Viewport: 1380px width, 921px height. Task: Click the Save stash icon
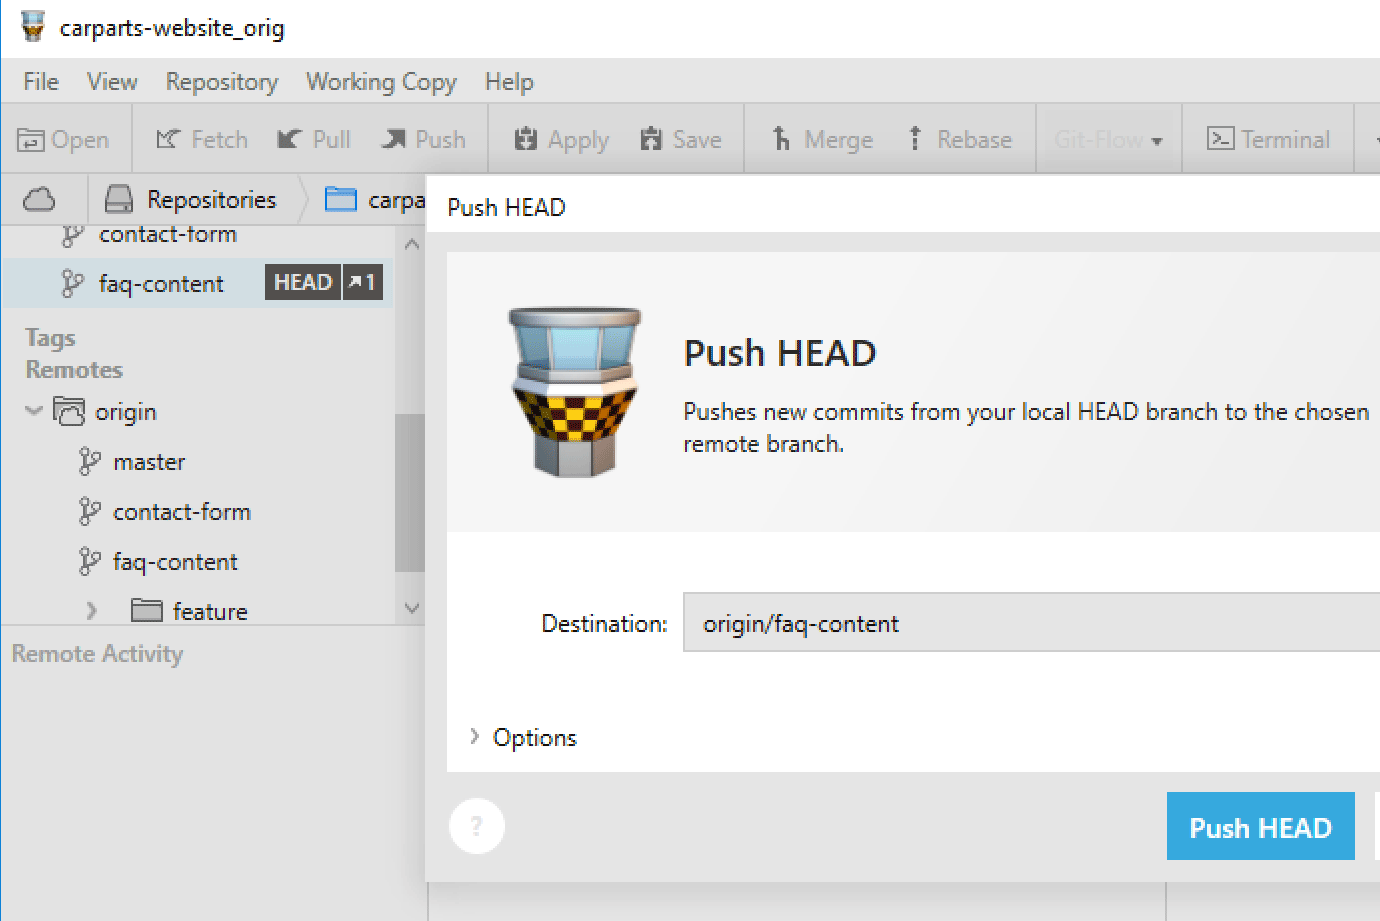[x=682, y=139]
